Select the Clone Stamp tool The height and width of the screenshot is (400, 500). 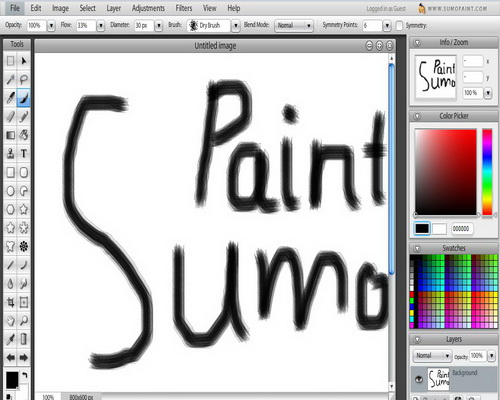pyautogui.click(x=10, y=154)
